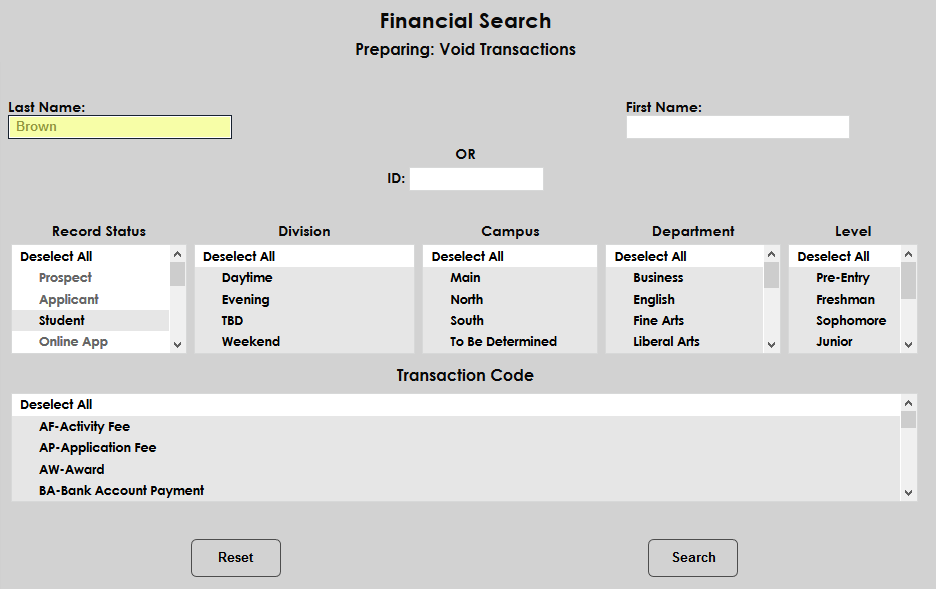The image size is (936, 589).
Task: Pick BA-Bank Account Payment code
Action: pos(122,491)
